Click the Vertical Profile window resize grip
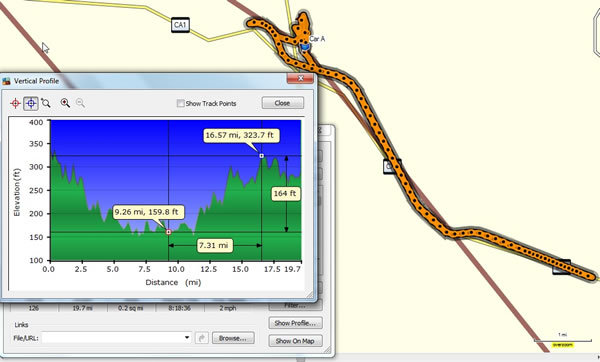 tap(309, 295)
